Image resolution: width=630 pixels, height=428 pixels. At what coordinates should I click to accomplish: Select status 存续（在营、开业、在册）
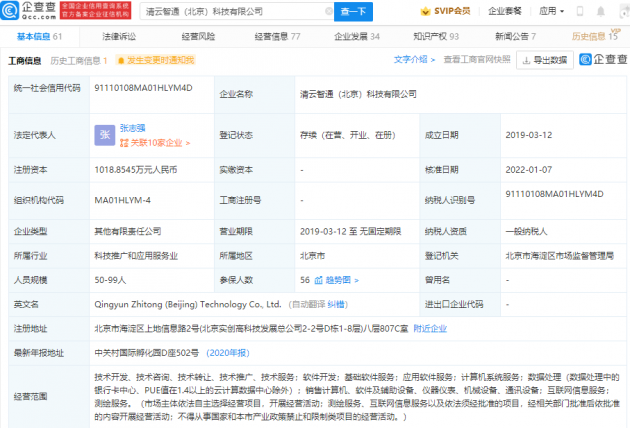coord(348,135)
